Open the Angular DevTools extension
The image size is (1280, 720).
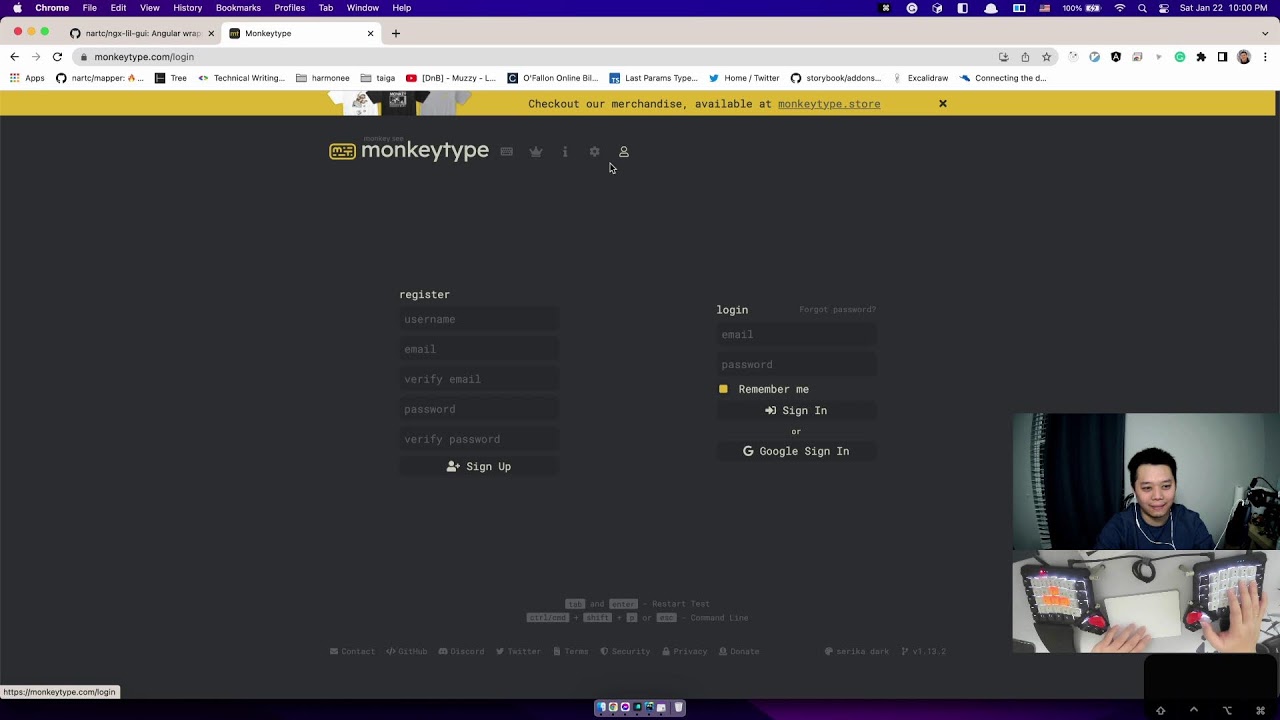(x=1116, y=57)
